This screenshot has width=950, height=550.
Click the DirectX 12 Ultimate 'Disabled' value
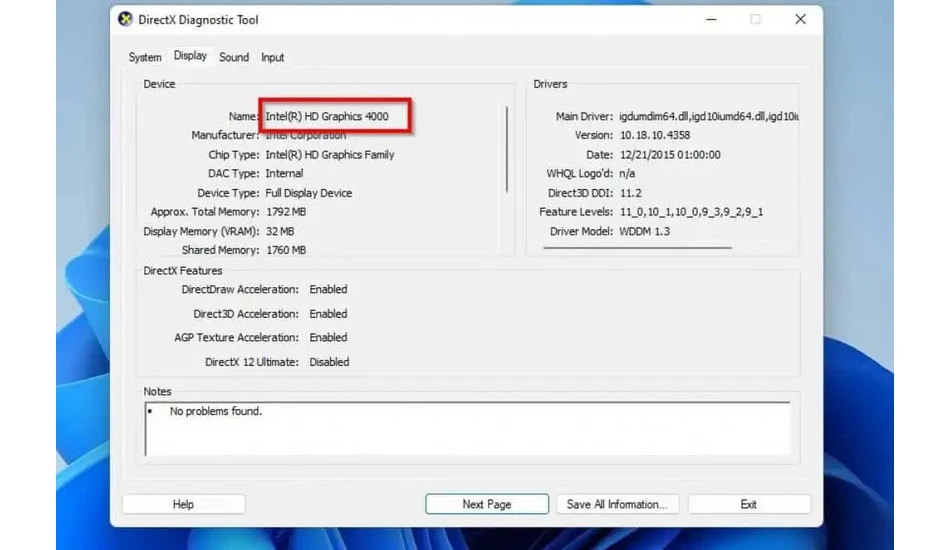pos(329,362)
